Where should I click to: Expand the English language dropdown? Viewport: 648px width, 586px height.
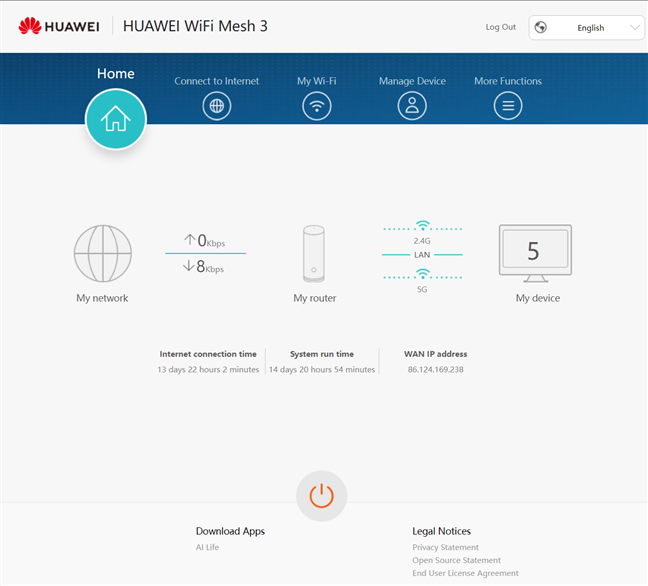pos(586,28)
